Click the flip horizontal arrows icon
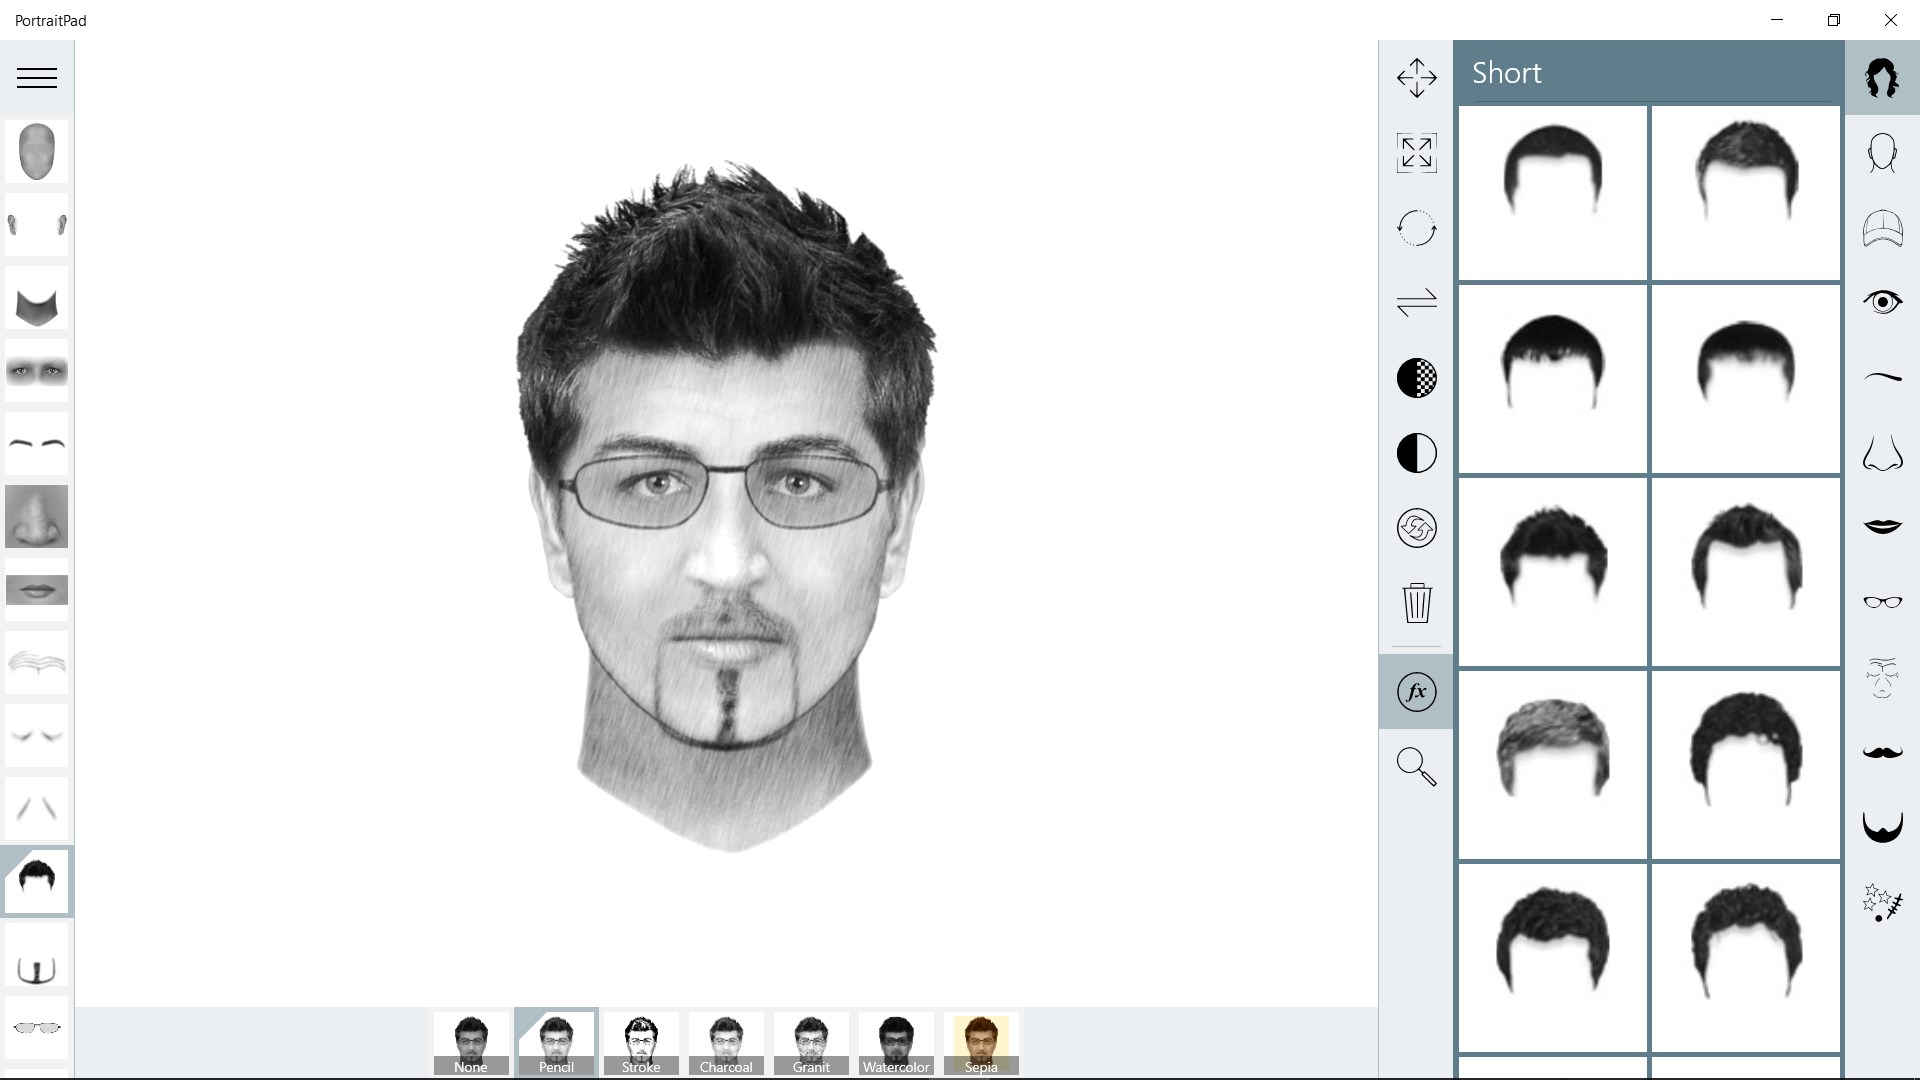The height and width of the screenshot is (1080, 1920). click(1416, 302)
